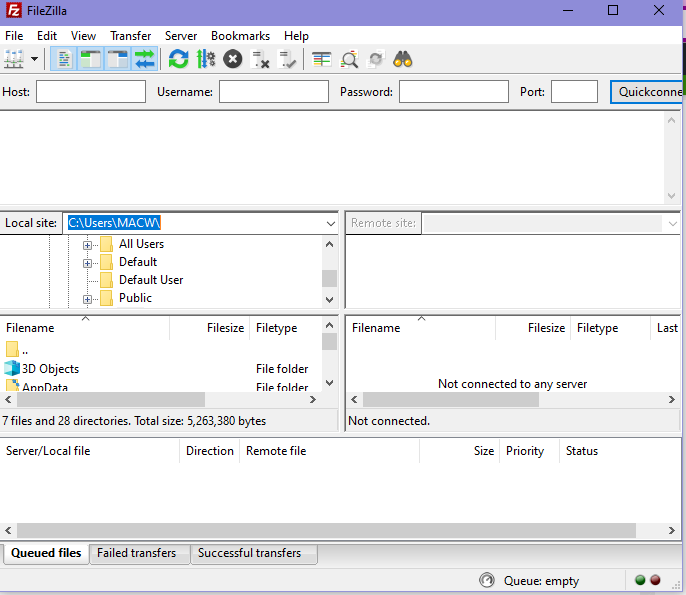Focus the Password input field
Viewport: 686px width, 595px height.
click(454, 91)
